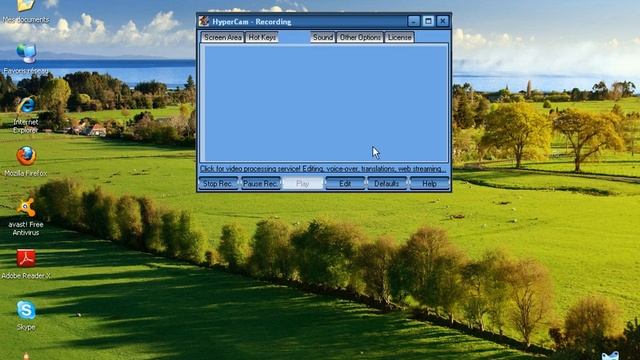Click the HyperCam title bar app icon
This screenshot has width=640, height=360.
(204, 21)
